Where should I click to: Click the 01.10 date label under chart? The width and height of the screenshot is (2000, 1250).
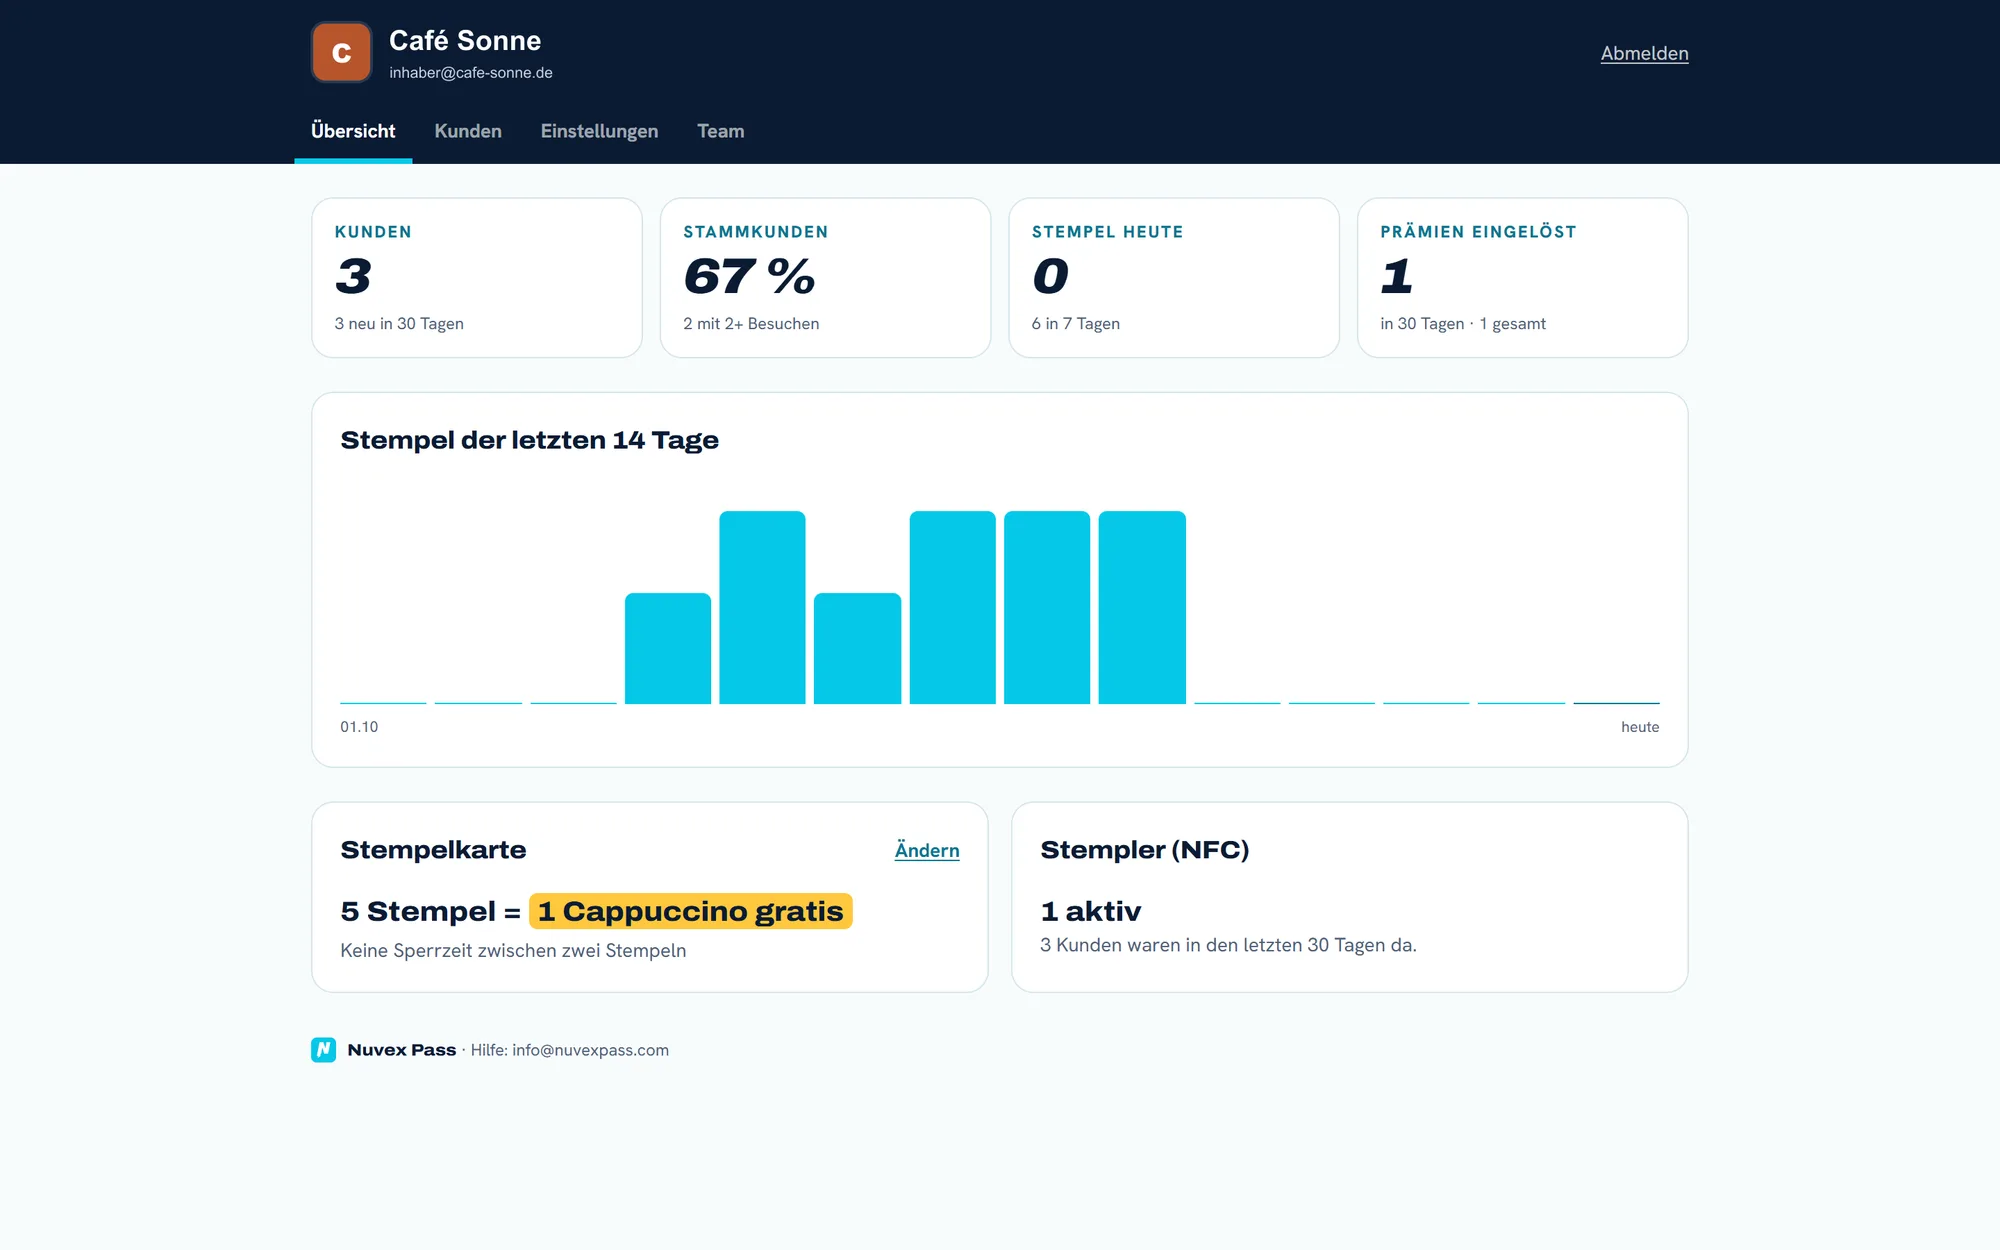coord(359,727)
